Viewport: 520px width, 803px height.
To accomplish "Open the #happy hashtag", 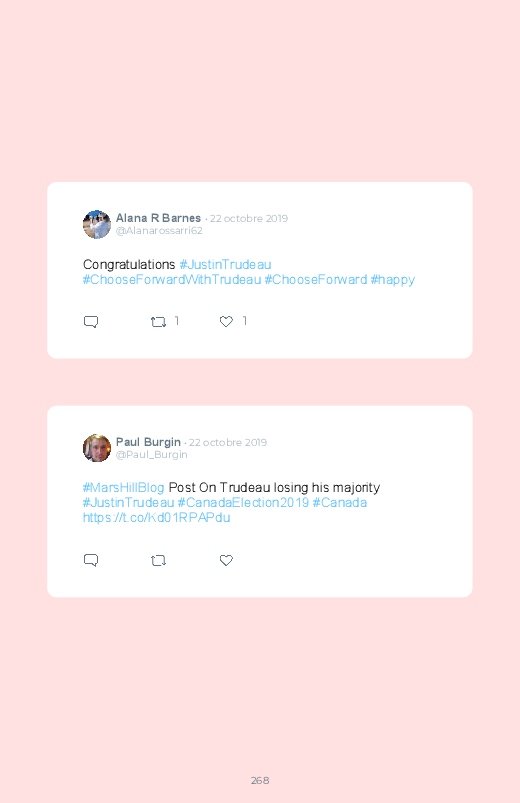I will (392, 280).
